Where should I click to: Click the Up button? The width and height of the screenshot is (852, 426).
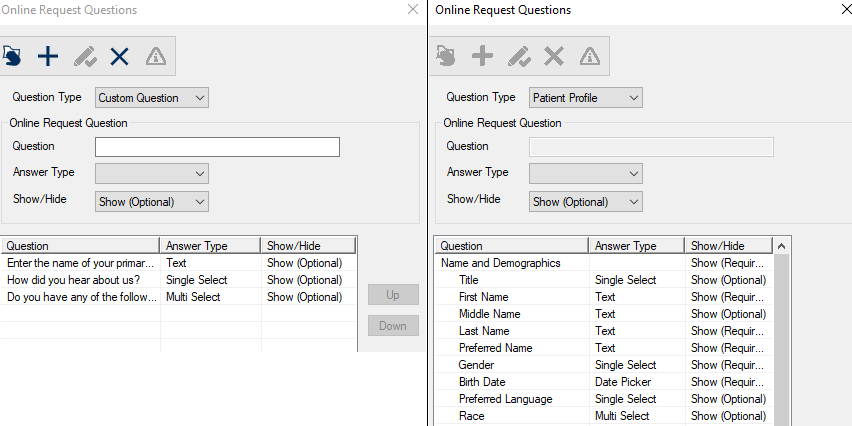(x=393, y=295)
